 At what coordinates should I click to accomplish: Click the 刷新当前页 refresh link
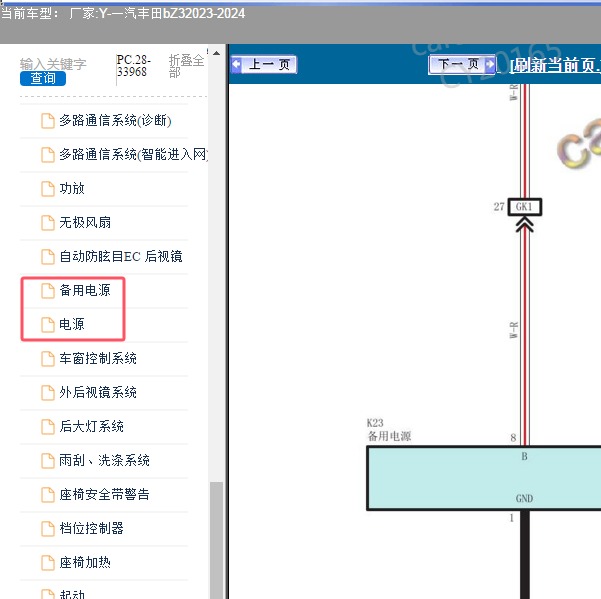(555, 65)
